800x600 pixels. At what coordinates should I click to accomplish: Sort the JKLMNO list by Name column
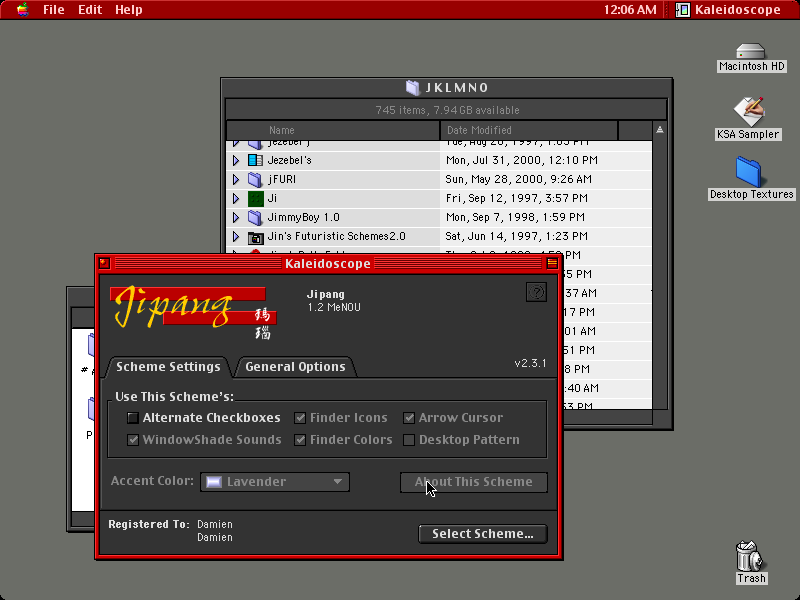[333, 130]
